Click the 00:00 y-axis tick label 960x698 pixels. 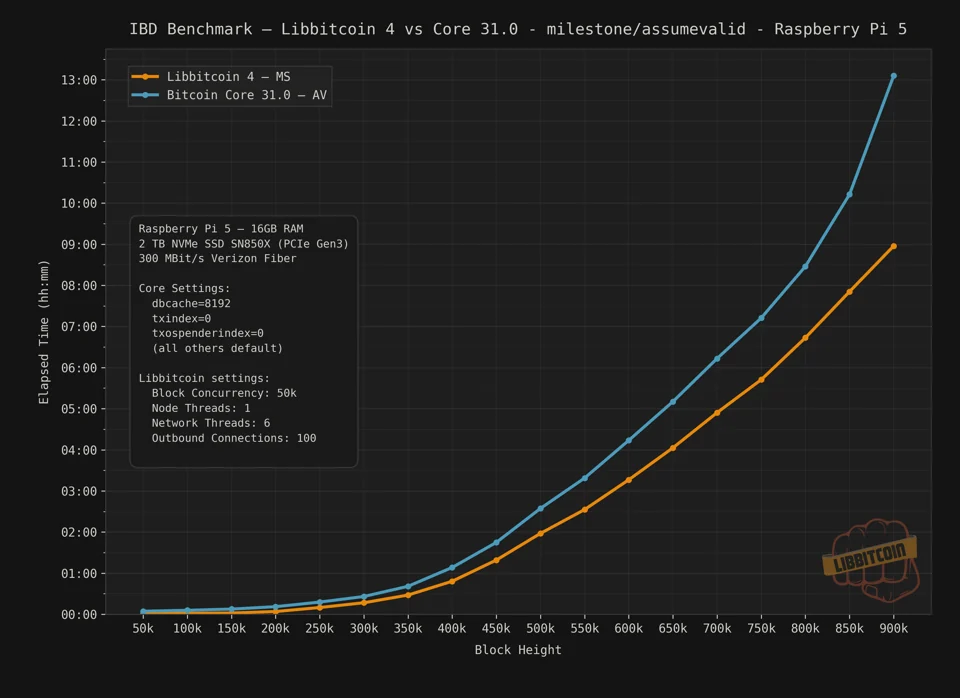[79, 615]
